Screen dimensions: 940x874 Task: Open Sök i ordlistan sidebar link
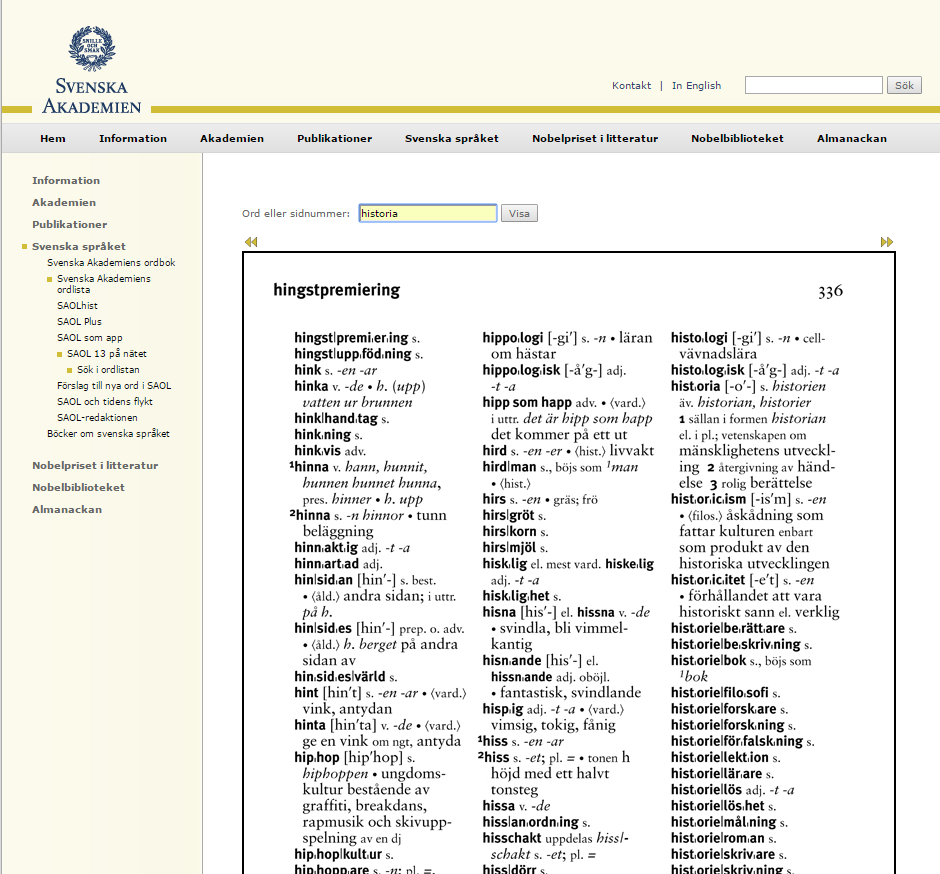[109, 370]
